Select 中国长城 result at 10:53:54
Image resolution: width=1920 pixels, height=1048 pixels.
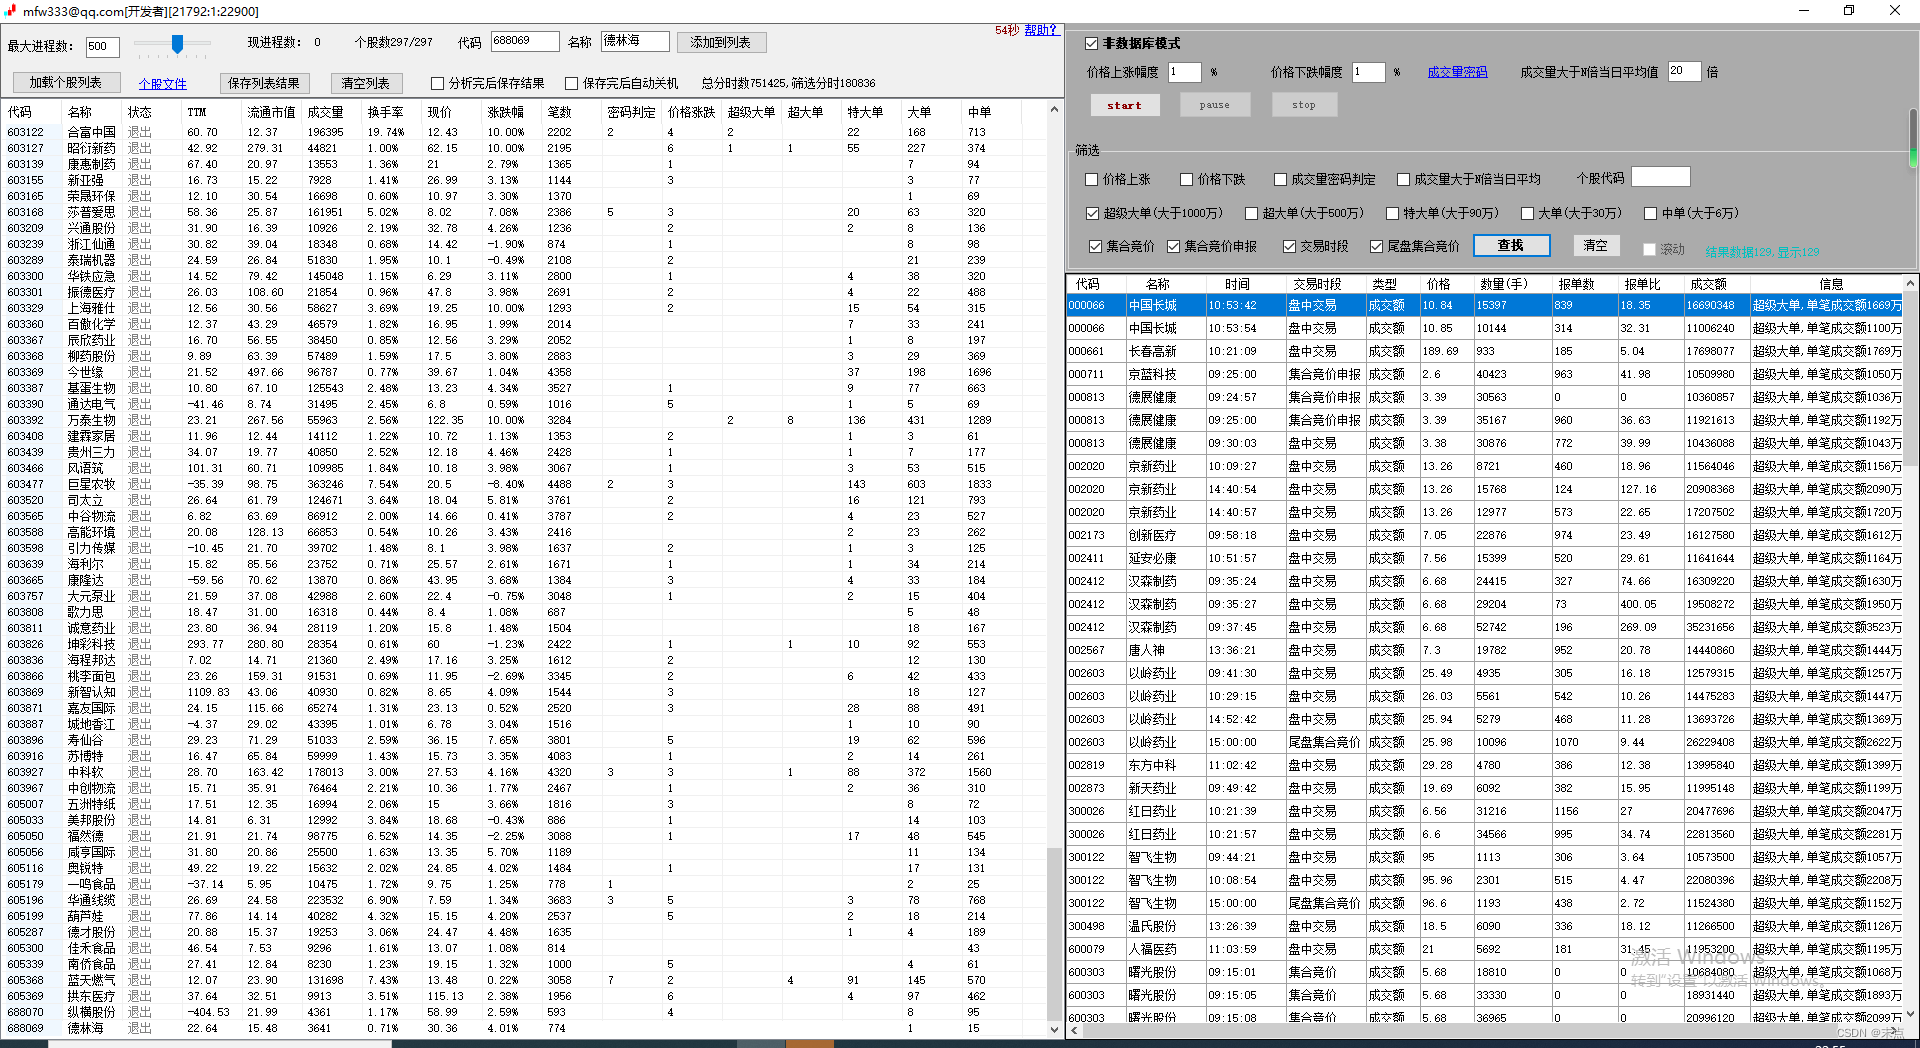click(x=1485, y=328)
